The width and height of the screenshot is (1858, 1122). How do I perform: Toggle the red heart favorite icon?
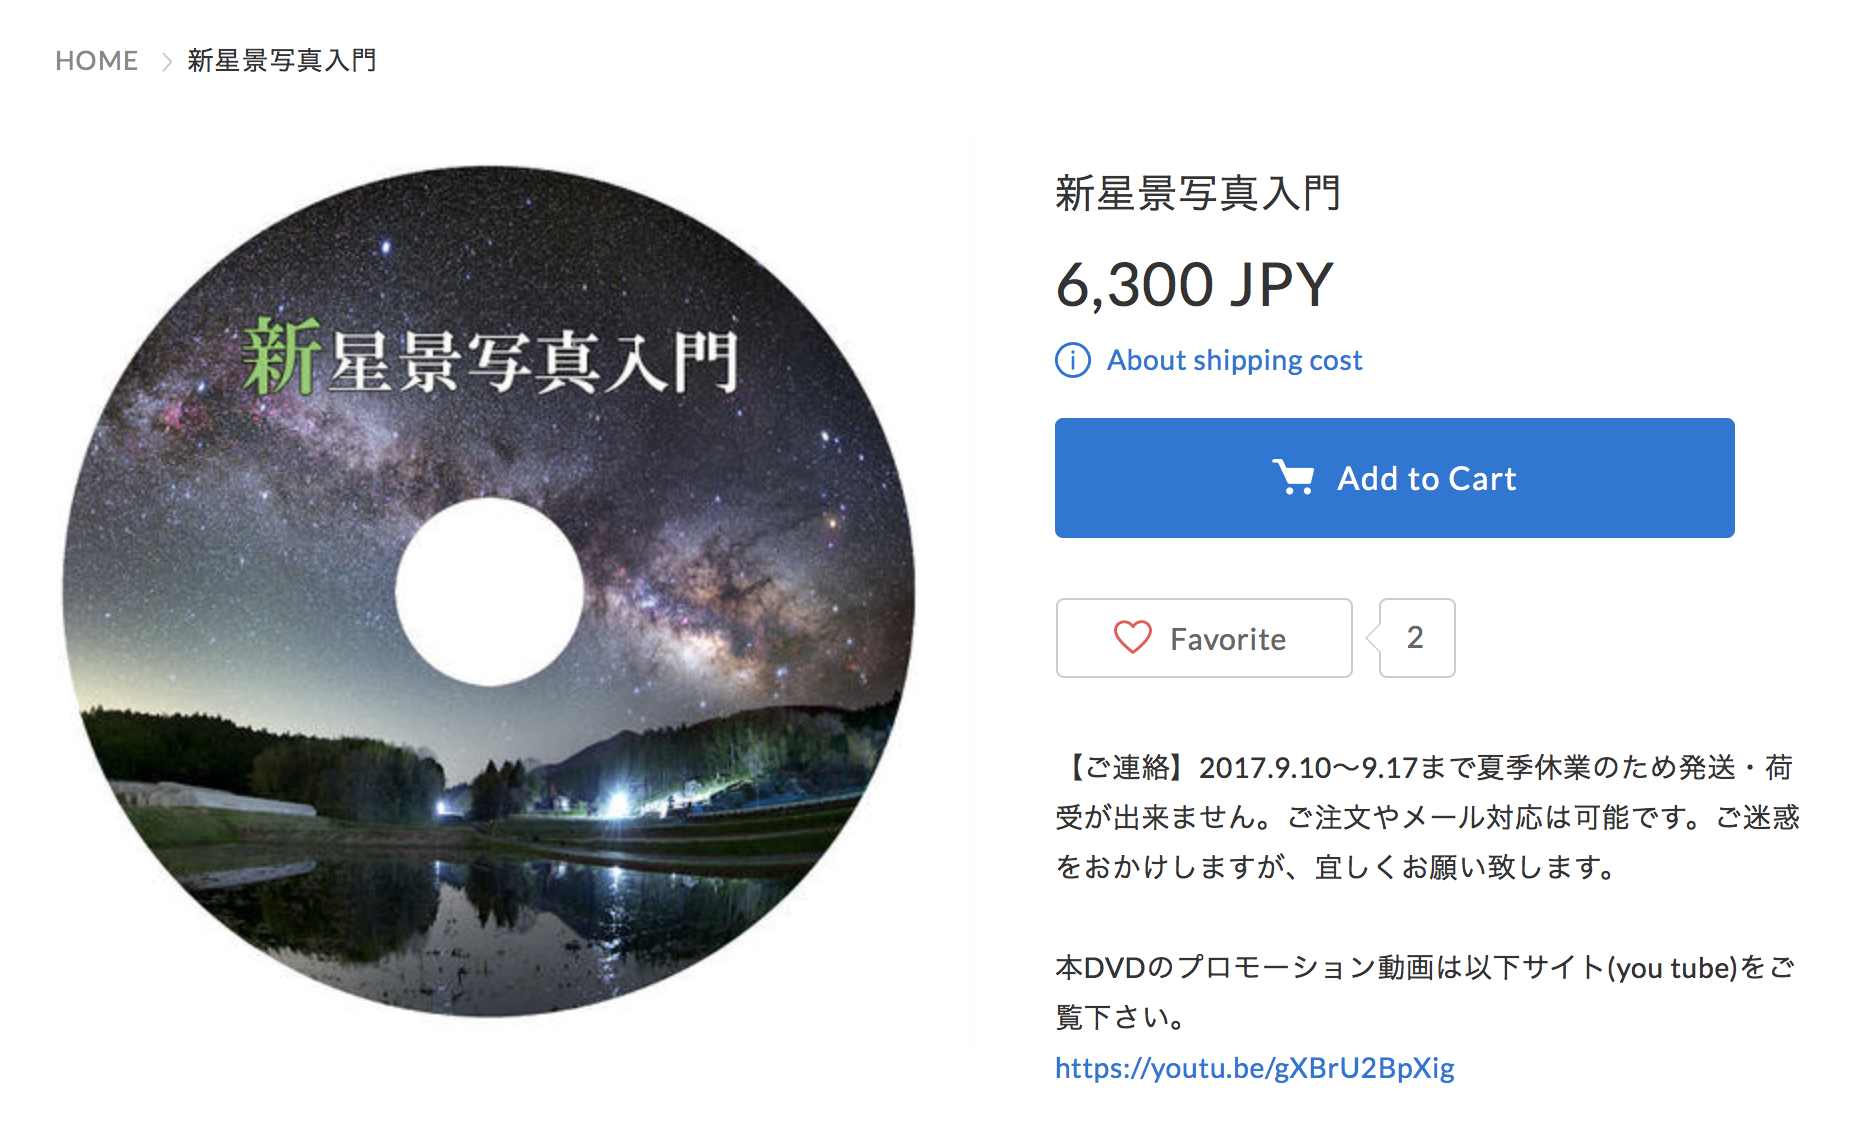coord(1133,638)
